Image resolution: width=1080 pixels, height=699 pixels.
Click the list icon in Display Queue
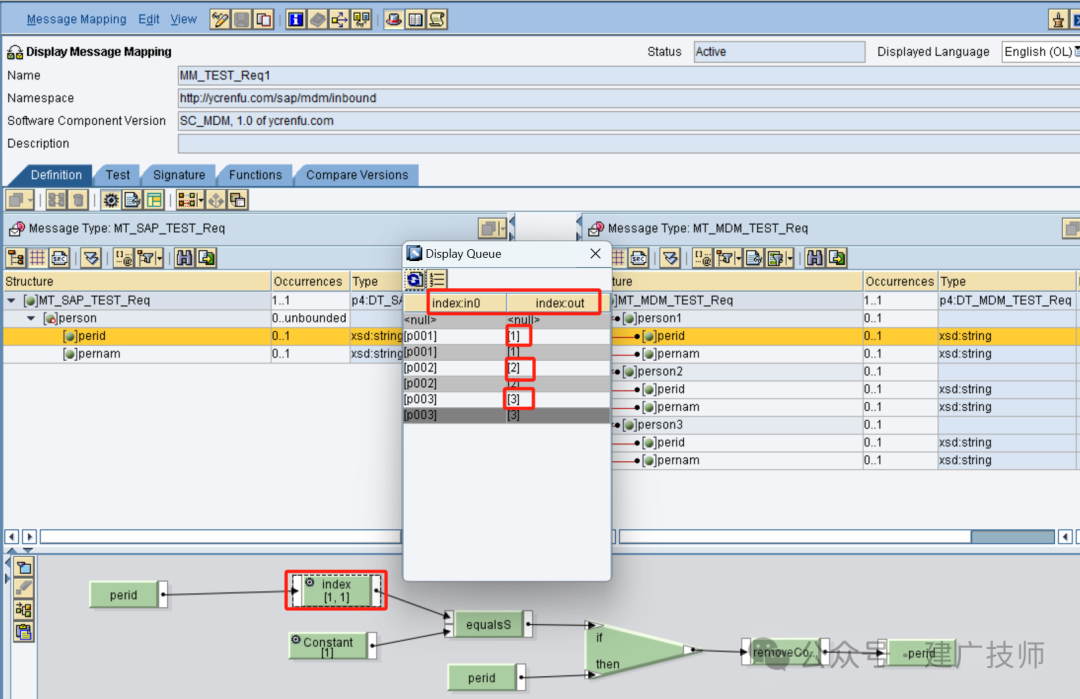pos(437,280)
